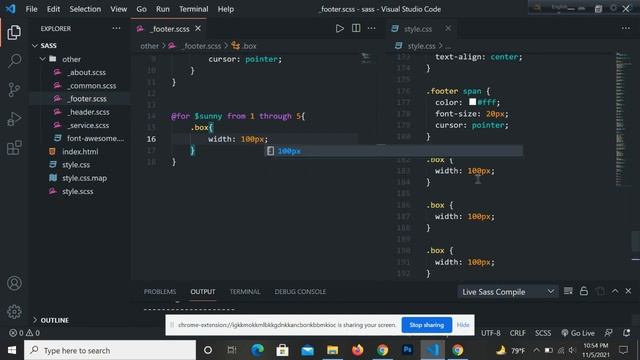This screenshot has width=640, height=360.
Task: Open font-awesome file in explorer
Action: click(x=95, y=138)
